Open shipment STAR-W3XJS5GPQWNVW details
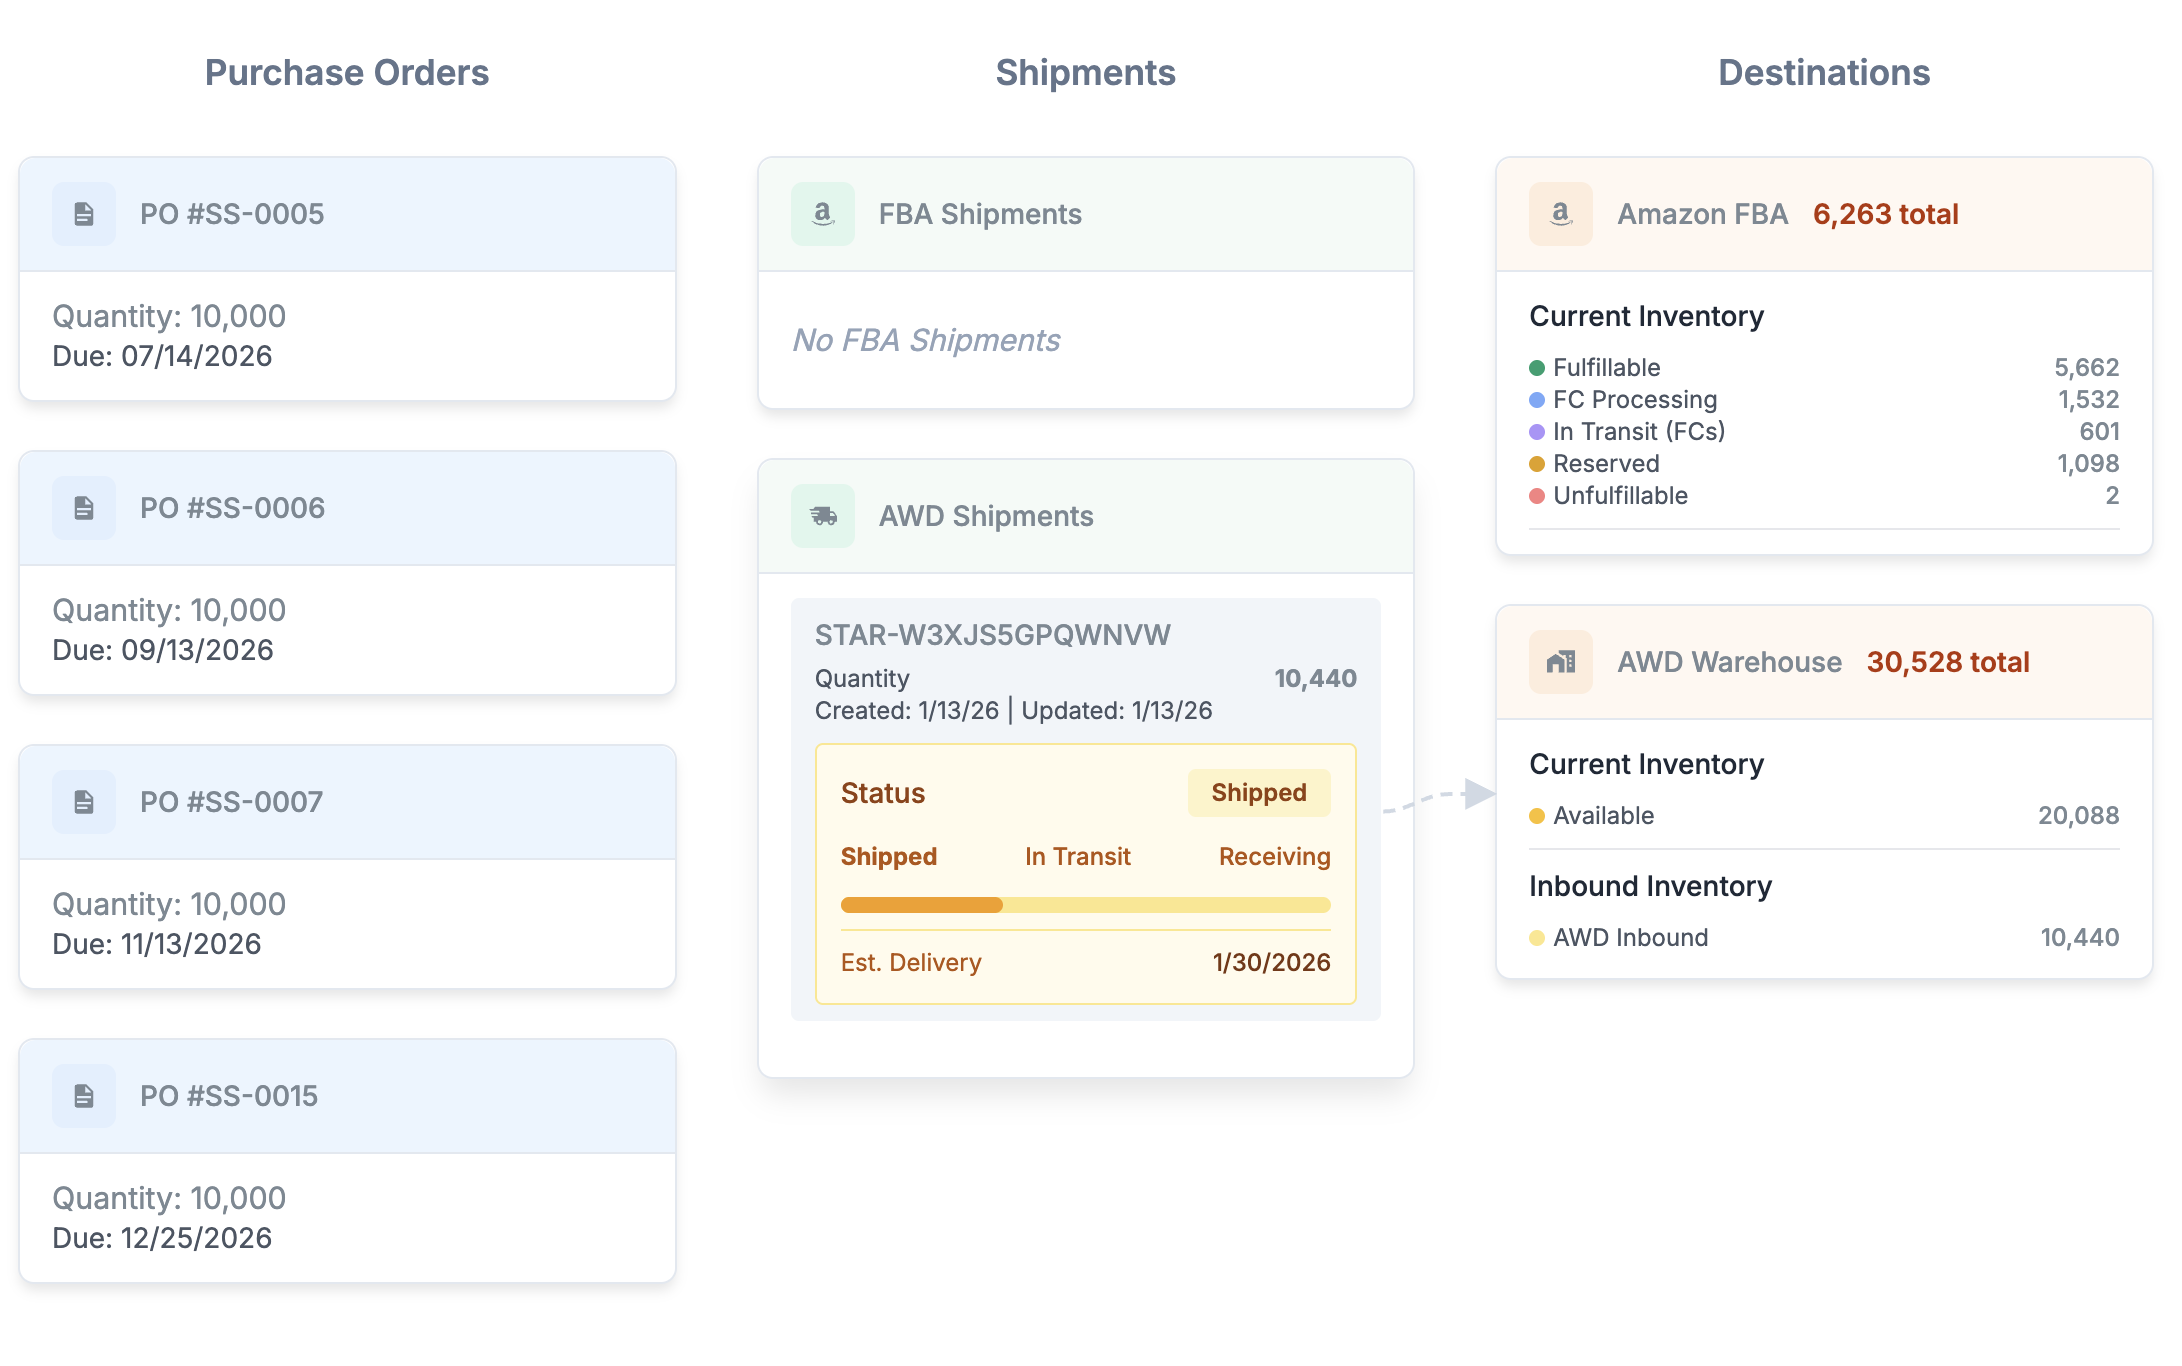Viewport: 2182px width, 1366px height. pyautogui.click(x=991, y=634)
